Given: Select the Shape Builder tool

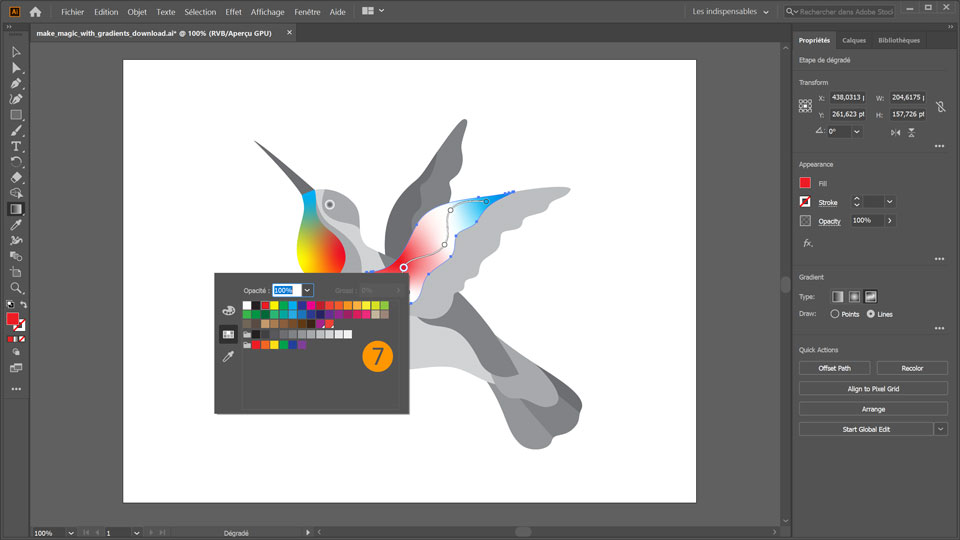Looking at the screenshot, I should click(16, 193).
